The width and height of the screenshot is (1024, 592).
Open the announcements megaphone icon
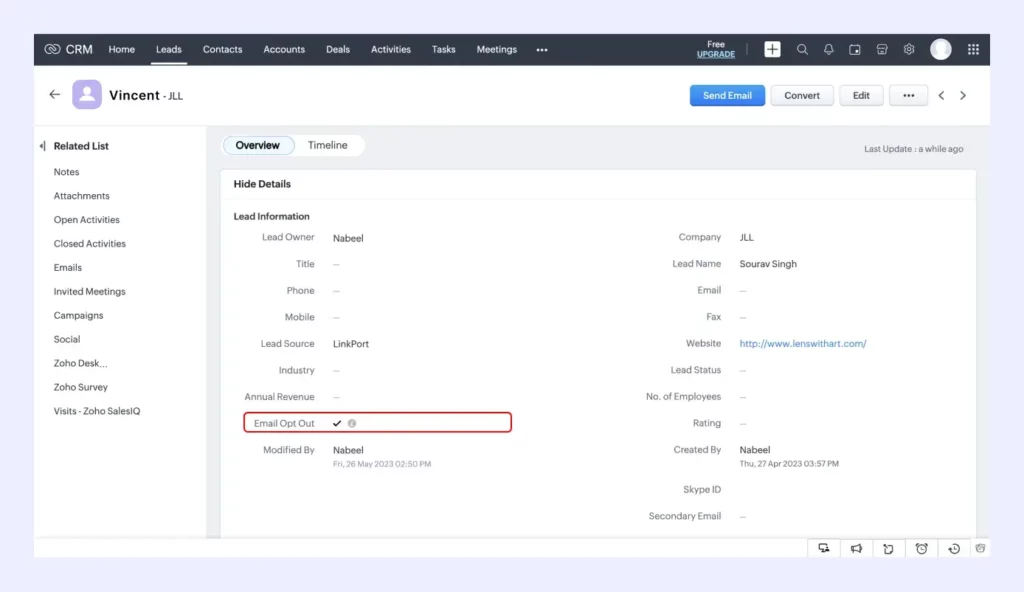tap(856, 549)
